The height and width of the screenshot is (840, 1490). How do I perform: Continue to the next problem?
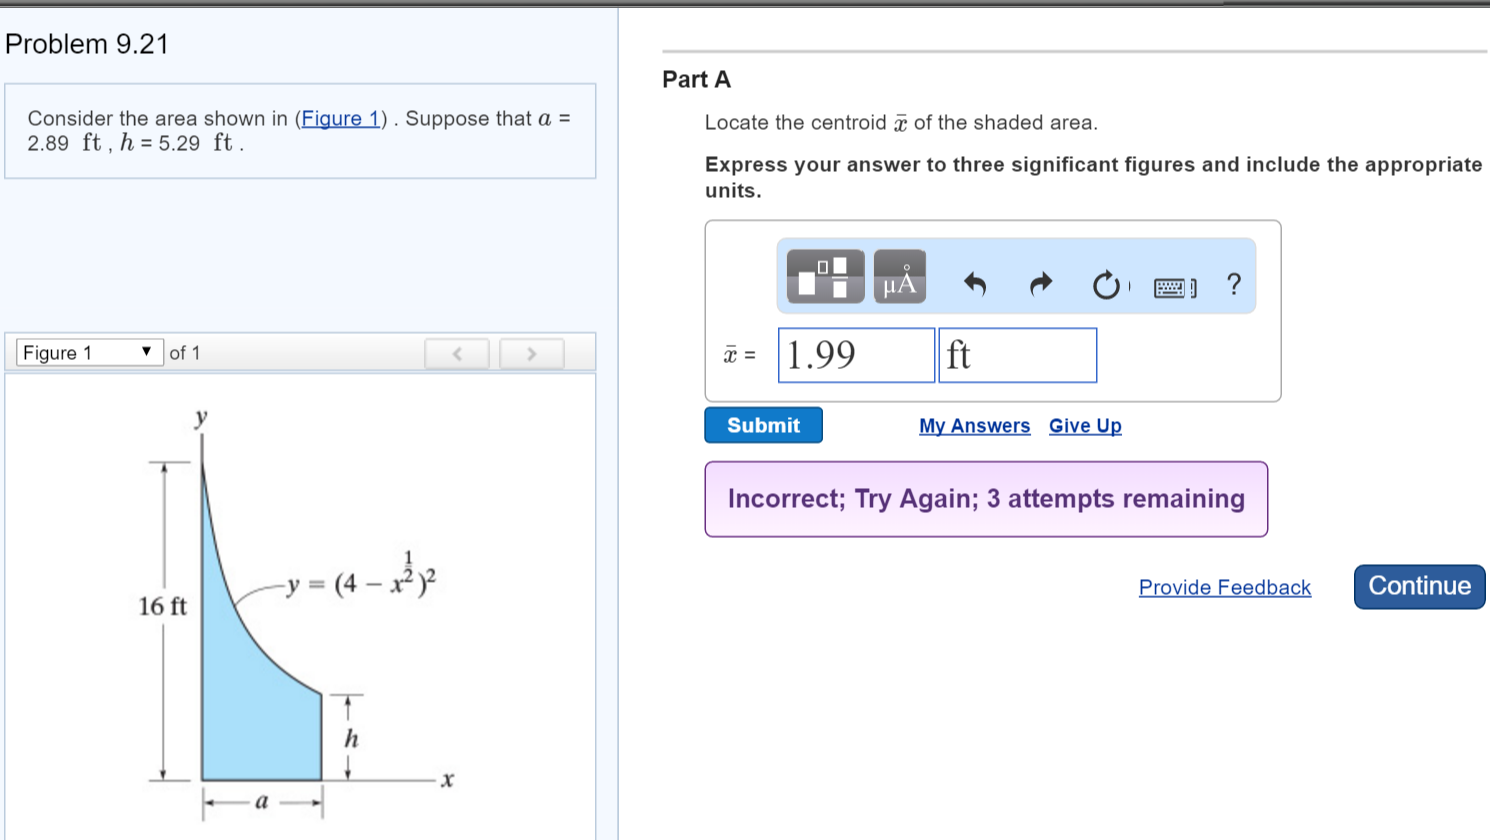1420,586
